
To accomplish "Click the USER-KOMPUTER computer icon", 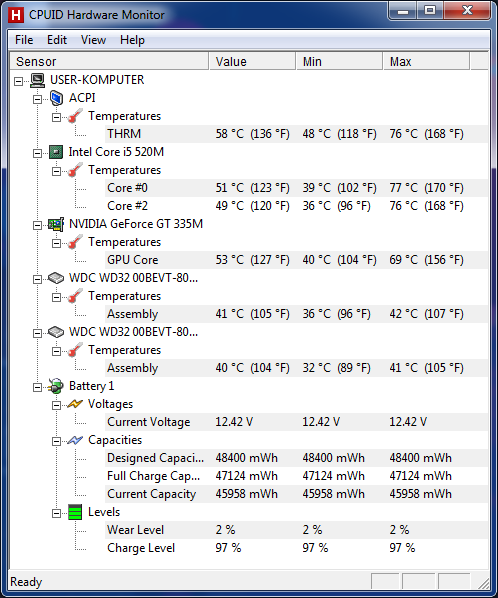I will (x=37, y=80).
